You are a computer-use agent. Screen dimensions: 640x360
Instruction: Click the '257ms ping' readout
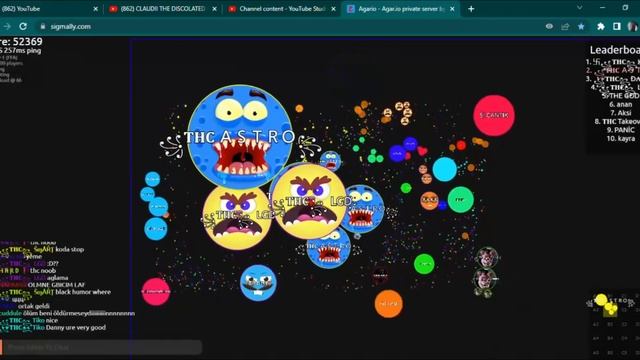22,51
